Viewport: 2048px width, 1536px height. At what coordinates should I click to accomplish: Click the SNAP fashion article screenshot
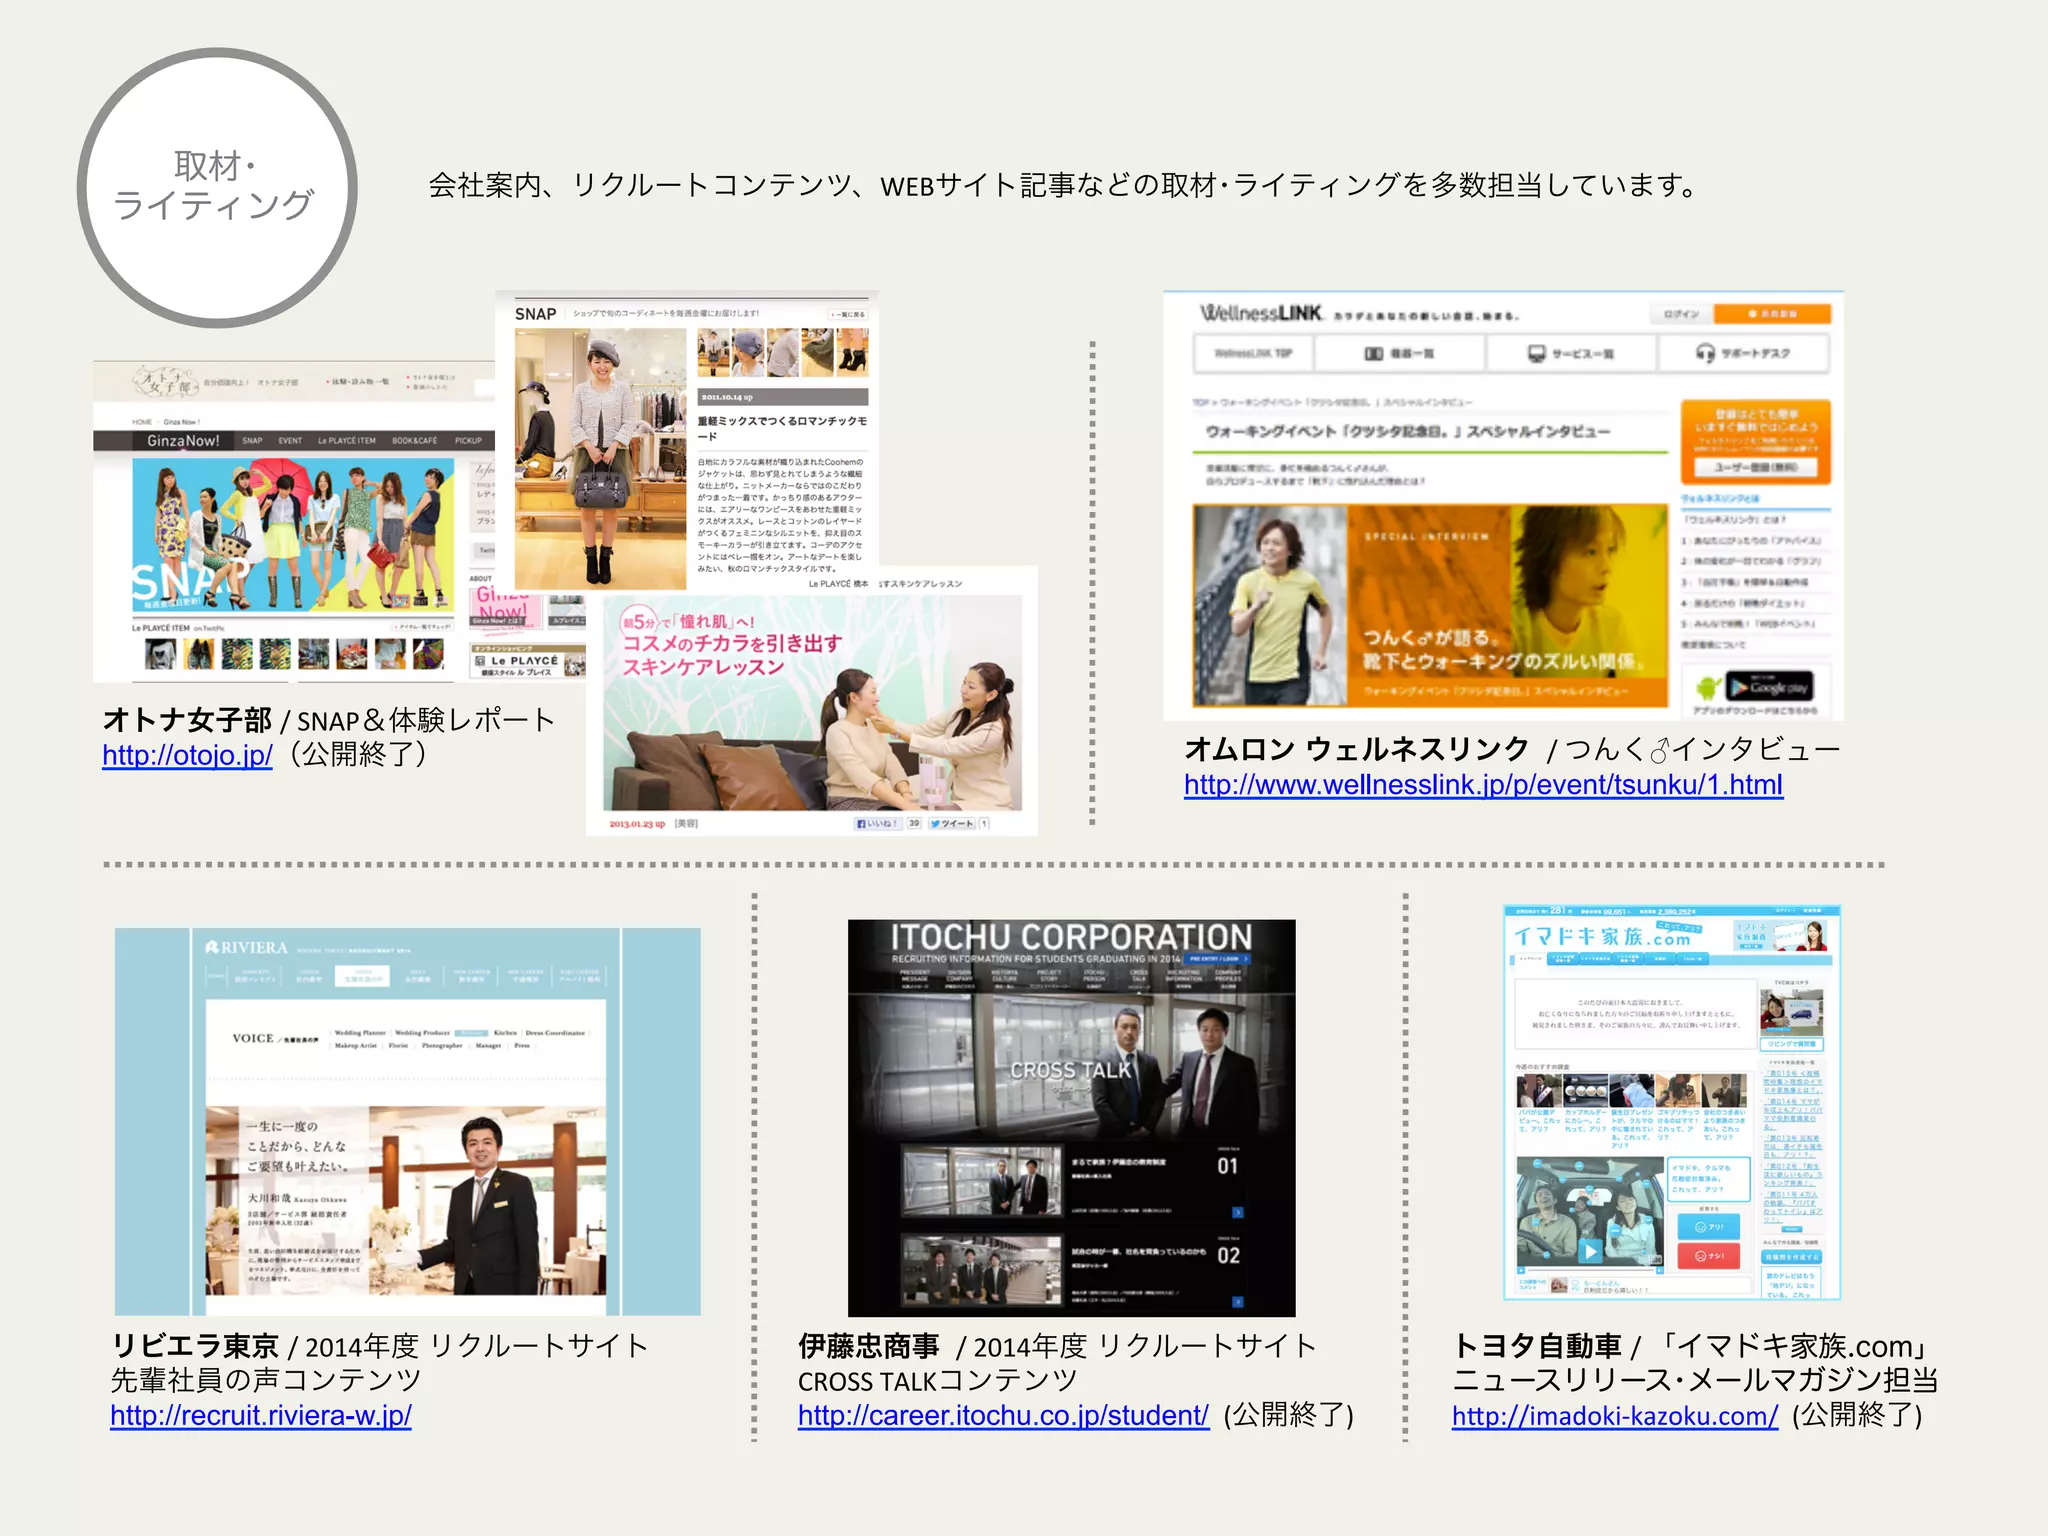687,440
